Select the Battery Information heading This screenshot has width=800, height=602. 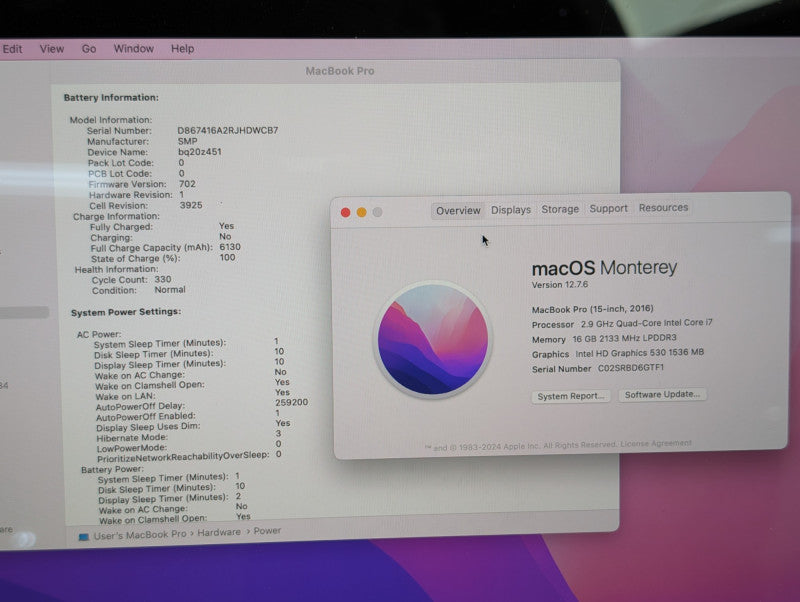pyautogui.click(x=111, y=97)
